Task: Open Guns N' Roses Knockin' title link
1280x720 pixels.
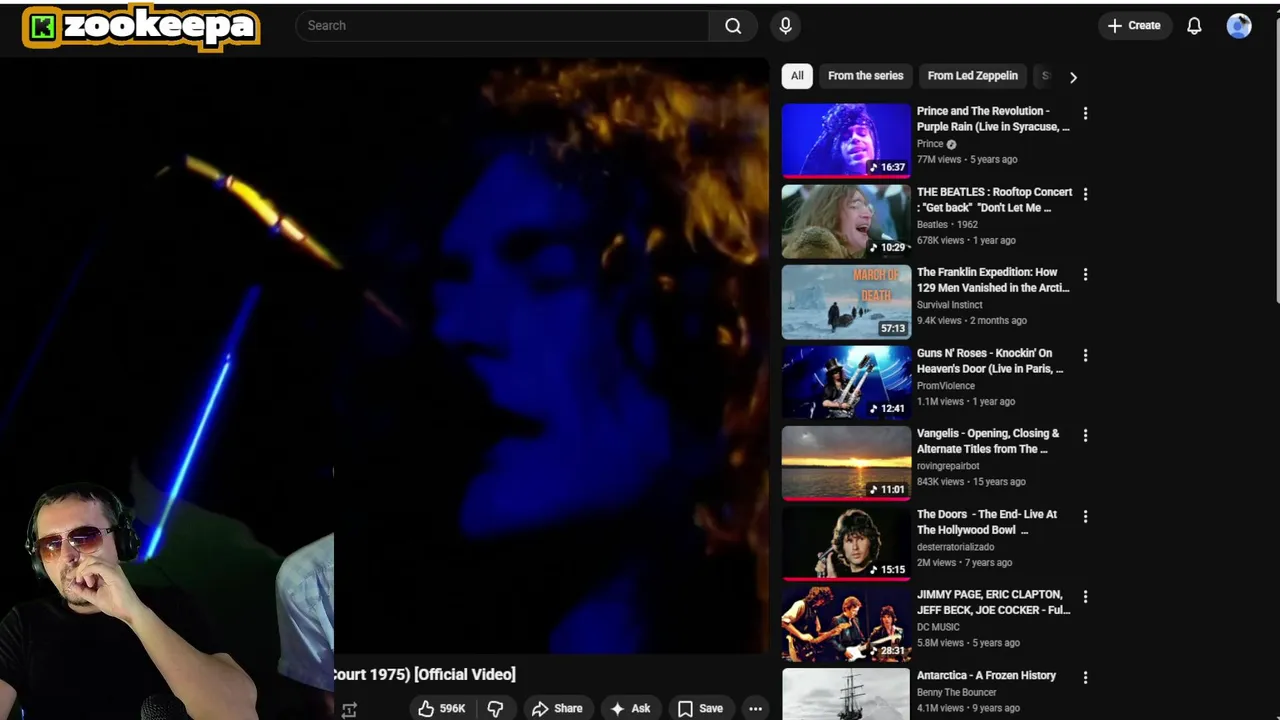Action: coord(990,361)
